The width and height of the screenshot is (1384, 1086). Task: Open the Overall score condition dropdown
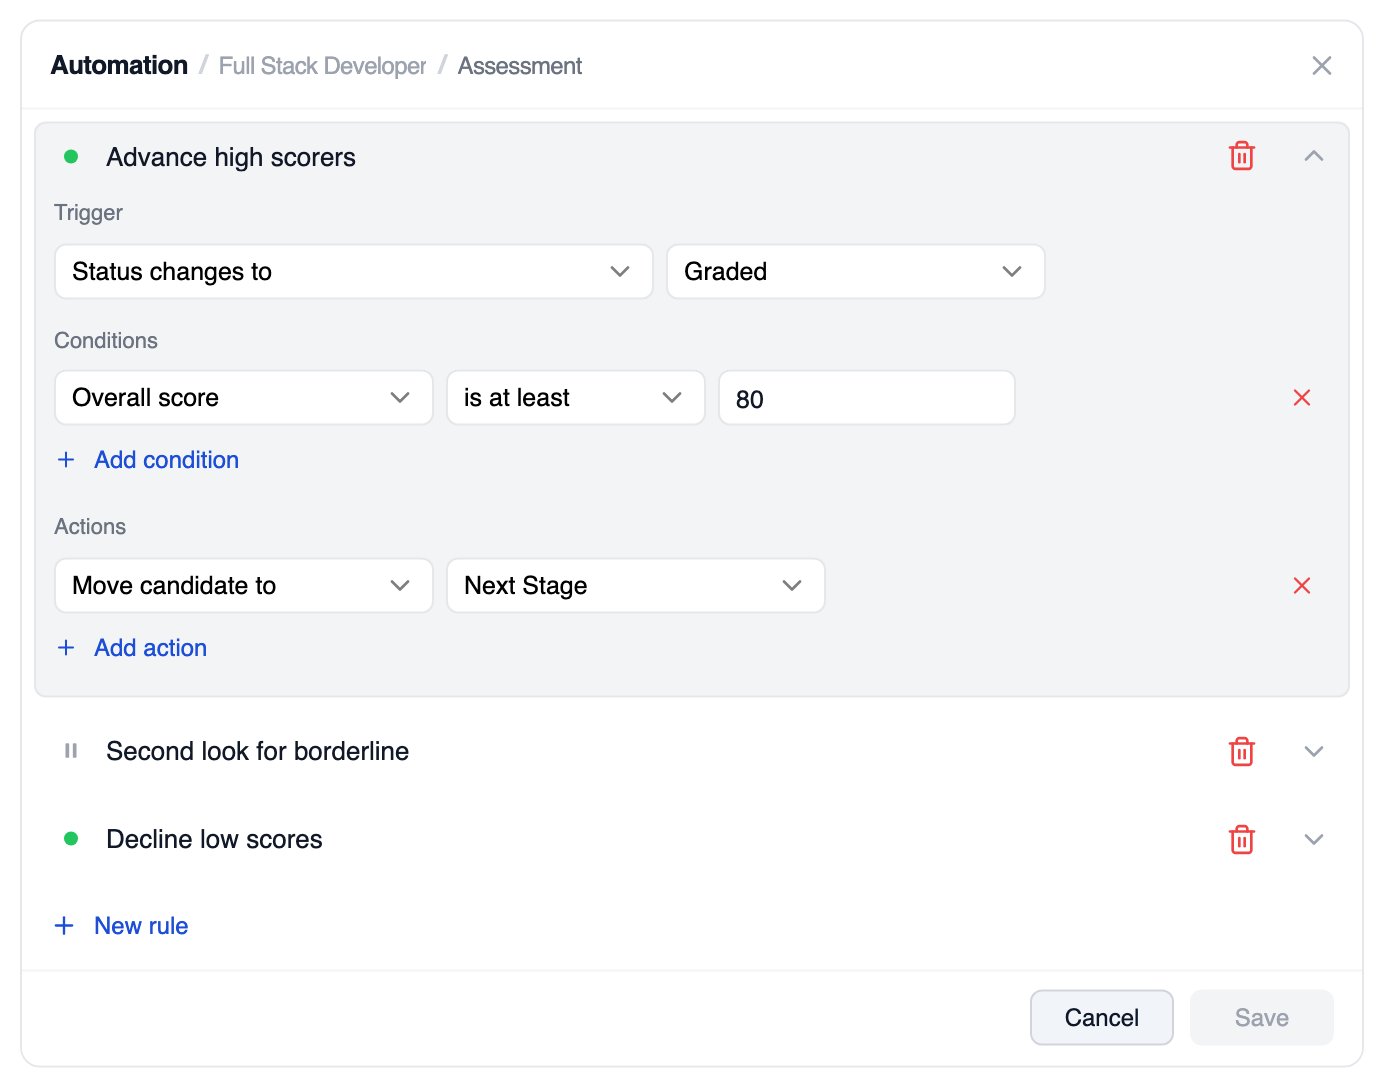tap(244, 398)
